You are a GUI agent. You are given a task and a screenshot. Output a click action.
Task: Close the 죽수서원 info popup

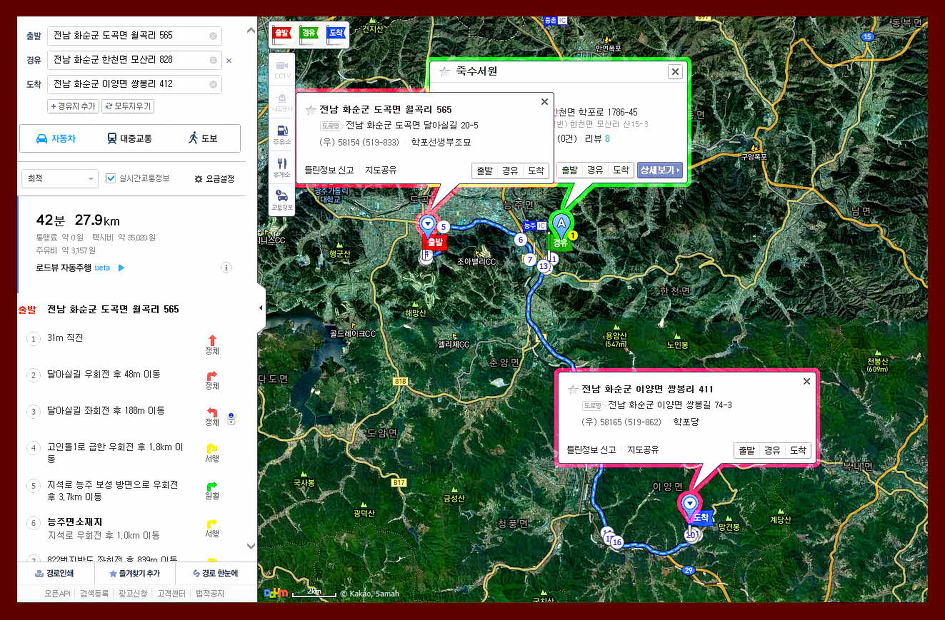click(675, 72)
